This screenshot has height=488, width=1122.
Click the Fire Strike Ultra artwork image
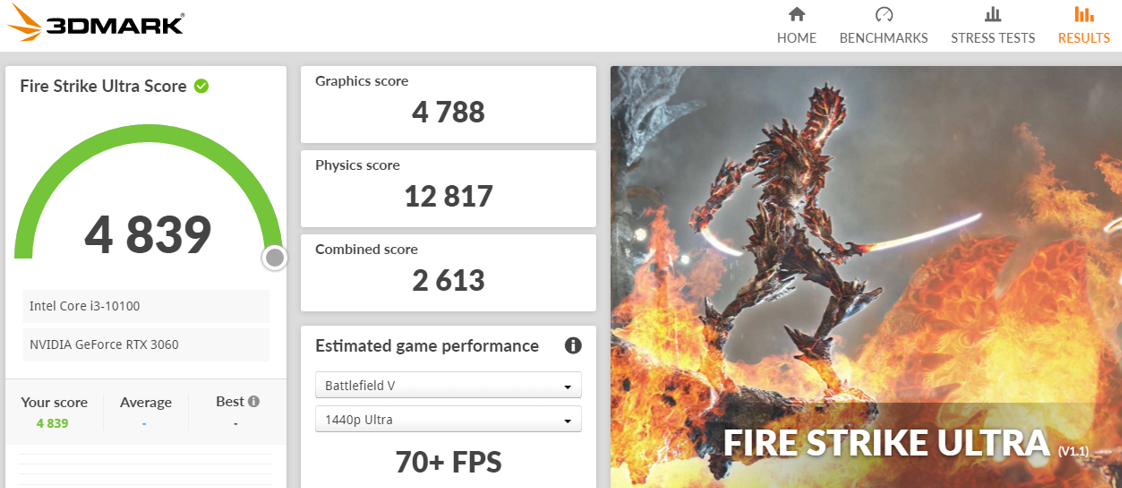(x=866, y=277)
